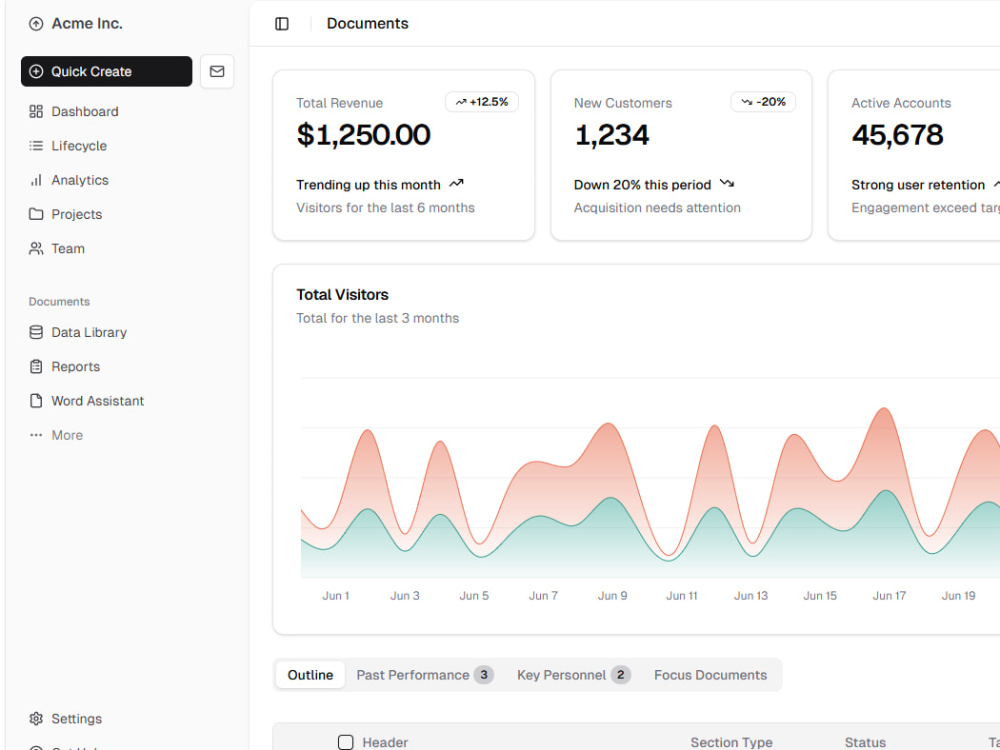Open the Focus Documents tab
This screenshot has height=750, width=1000.
coord(710,675)
